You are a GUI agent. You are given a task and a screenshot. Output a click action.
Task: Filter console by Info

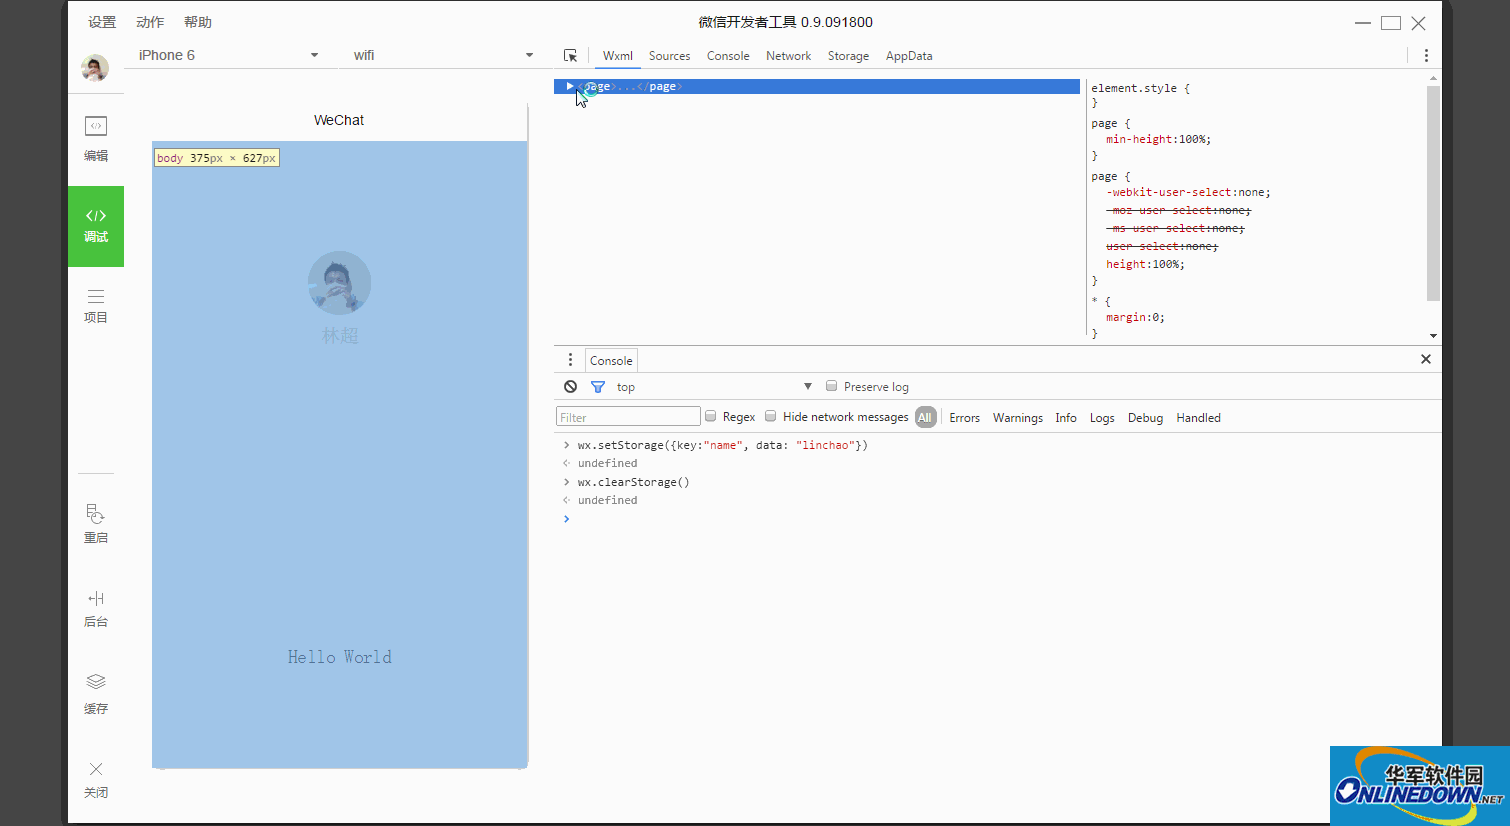coord(1066,418)
